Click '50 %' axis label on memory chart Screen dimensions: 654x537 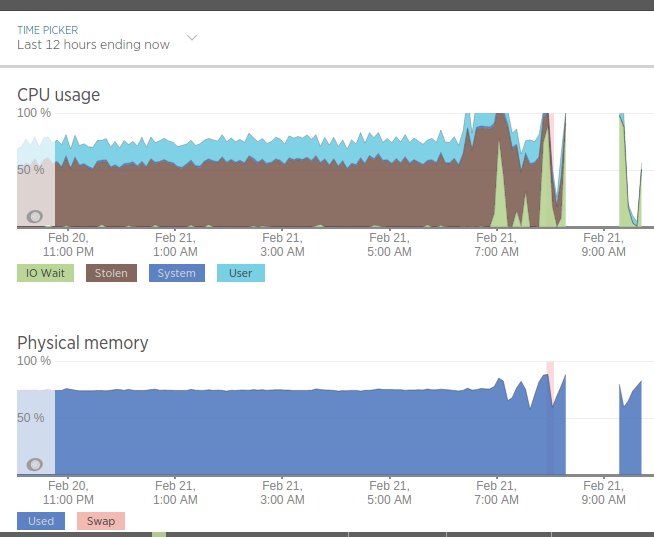coord(30,418)
